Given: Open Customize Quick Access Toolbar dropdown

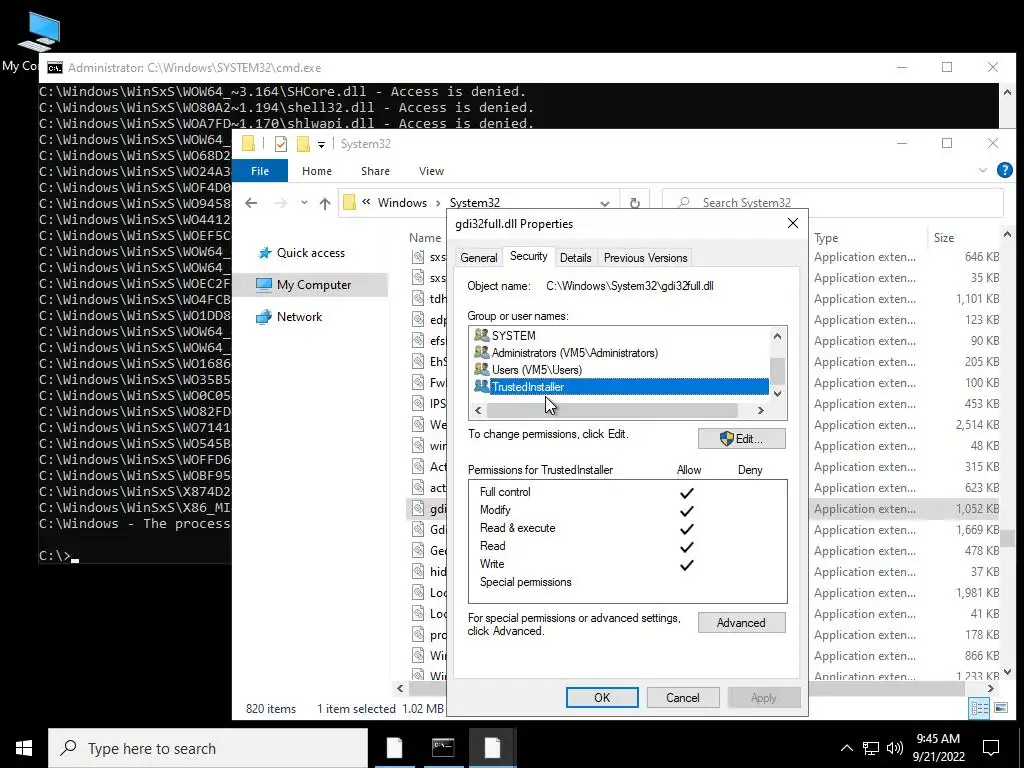Looking at the screenshot, I should coord(321,144).
